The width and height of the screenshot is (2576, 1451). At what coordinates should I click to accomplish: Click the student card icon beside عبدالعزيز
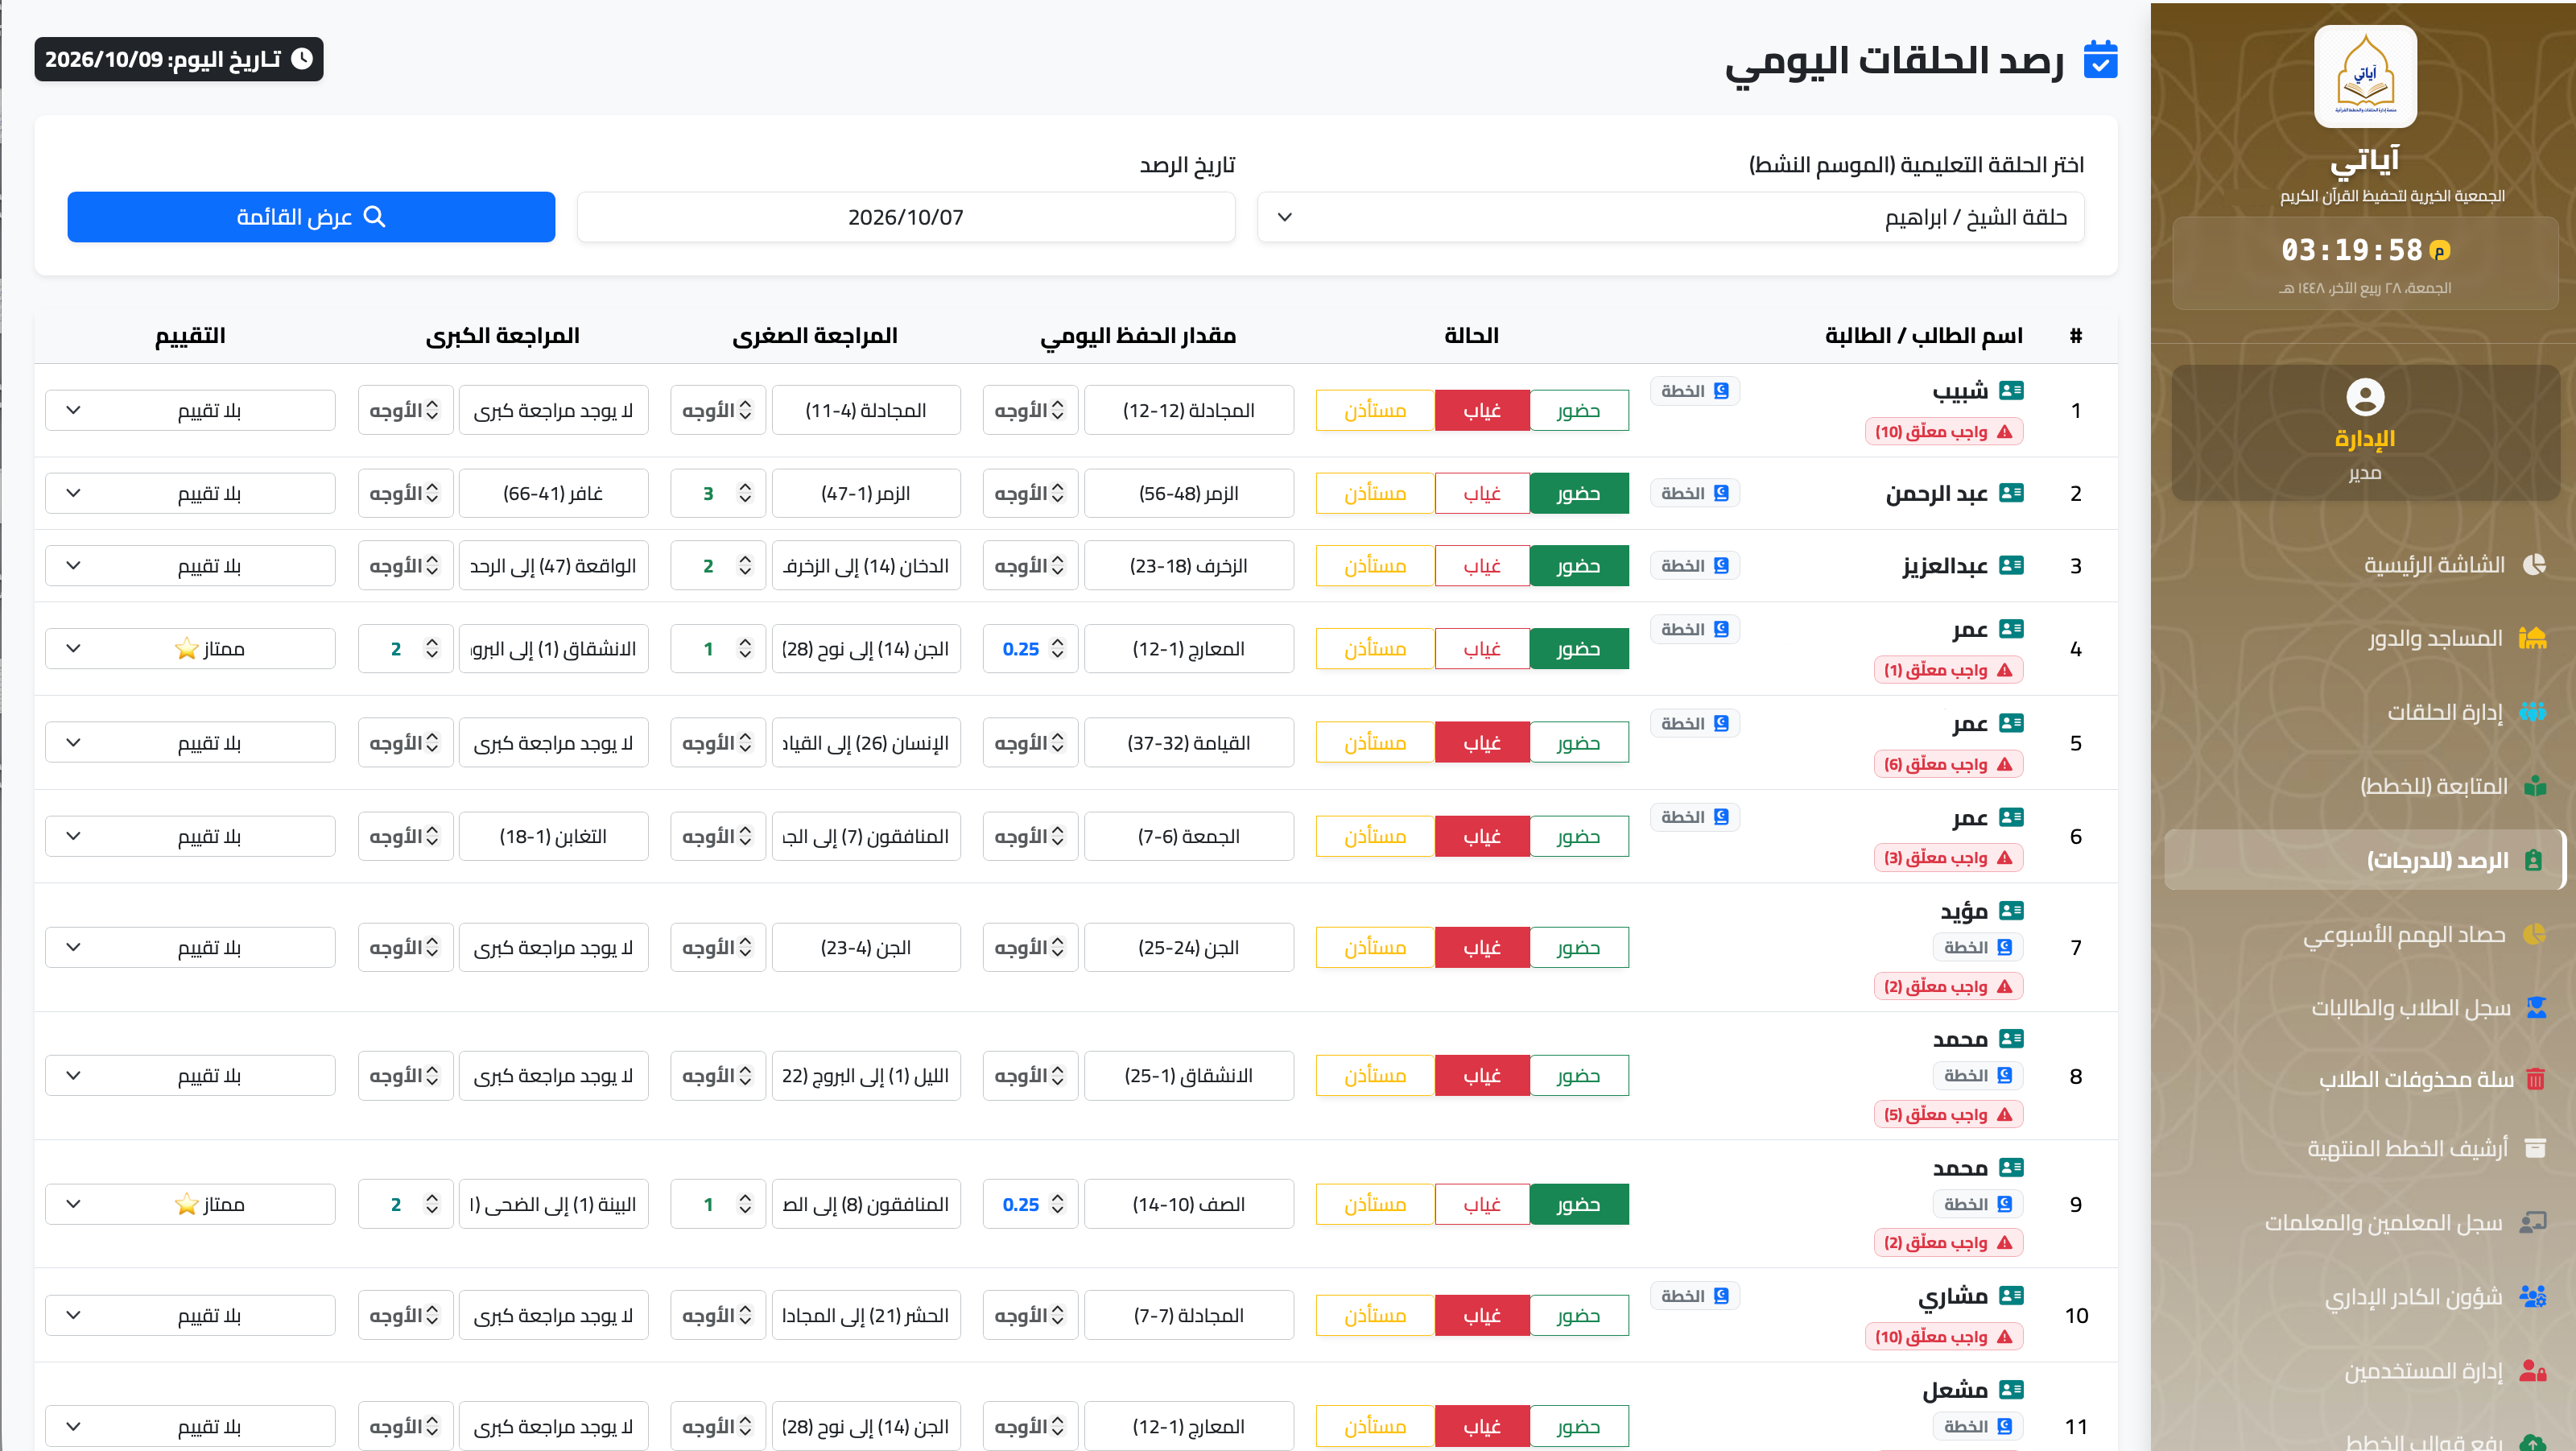(2011, 565)
